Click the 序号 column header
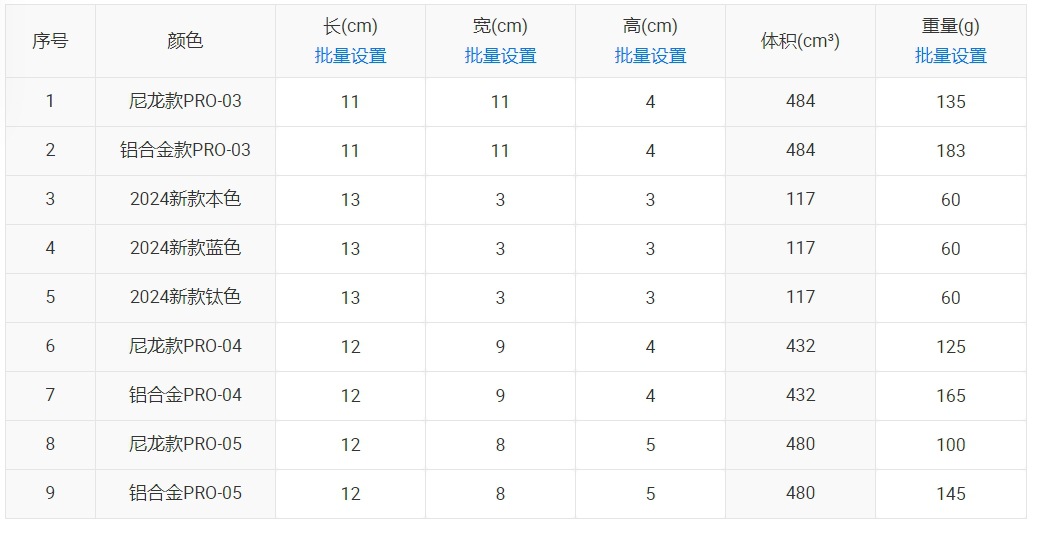Image resolution: width=1044 pixels, height=534 pixels. coord(50,41)
